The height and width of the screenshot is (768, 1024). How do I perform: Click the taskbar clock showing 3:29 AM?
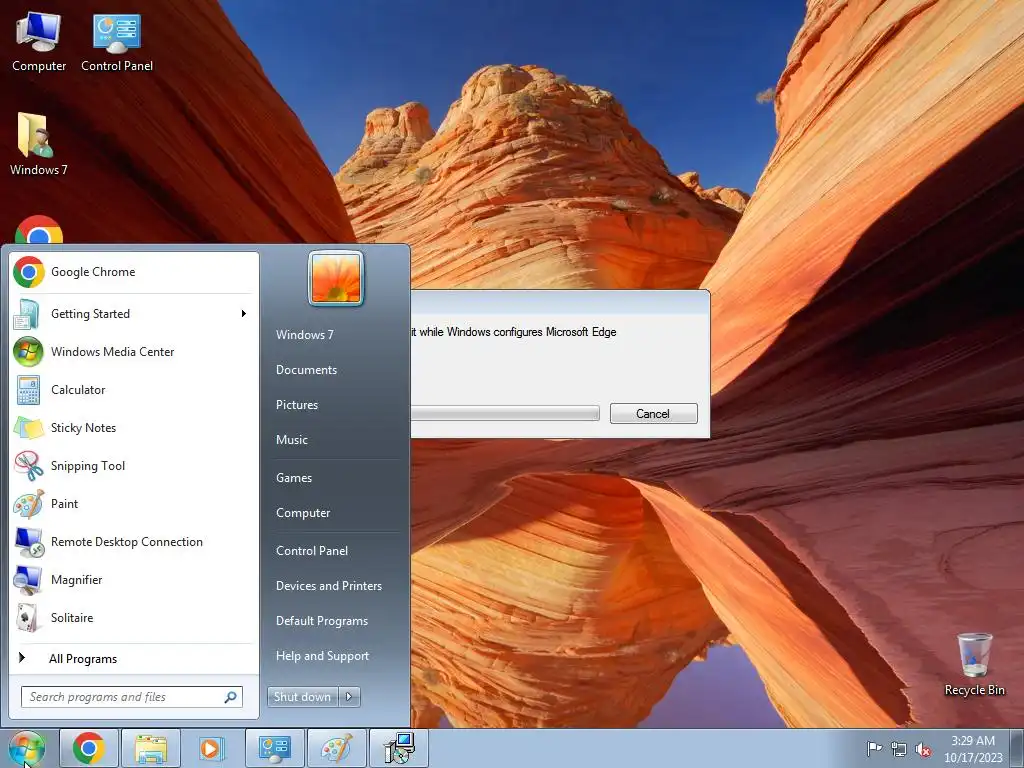[x=973, y=749]
